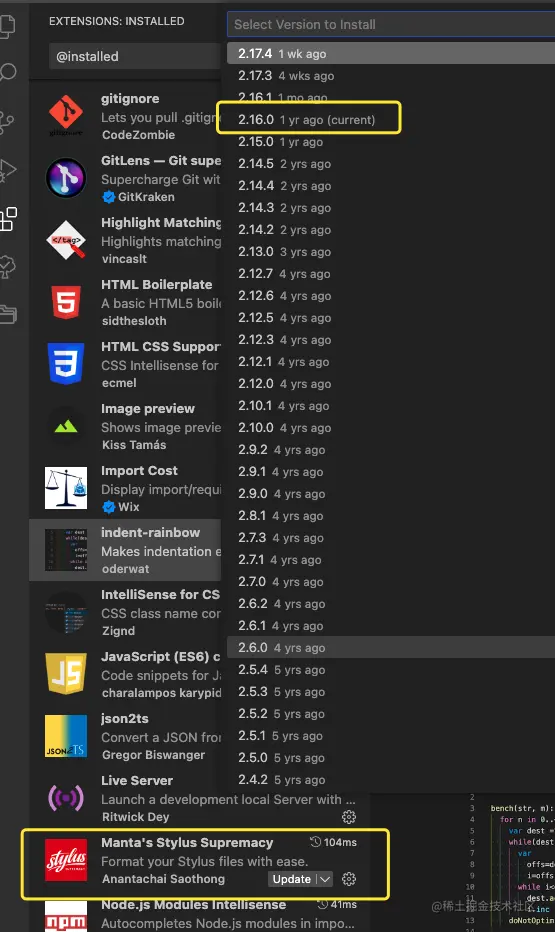Pick version 2.12.7 in version list
Viewport: 555px width, 932px height.
(x=391, y=273)
